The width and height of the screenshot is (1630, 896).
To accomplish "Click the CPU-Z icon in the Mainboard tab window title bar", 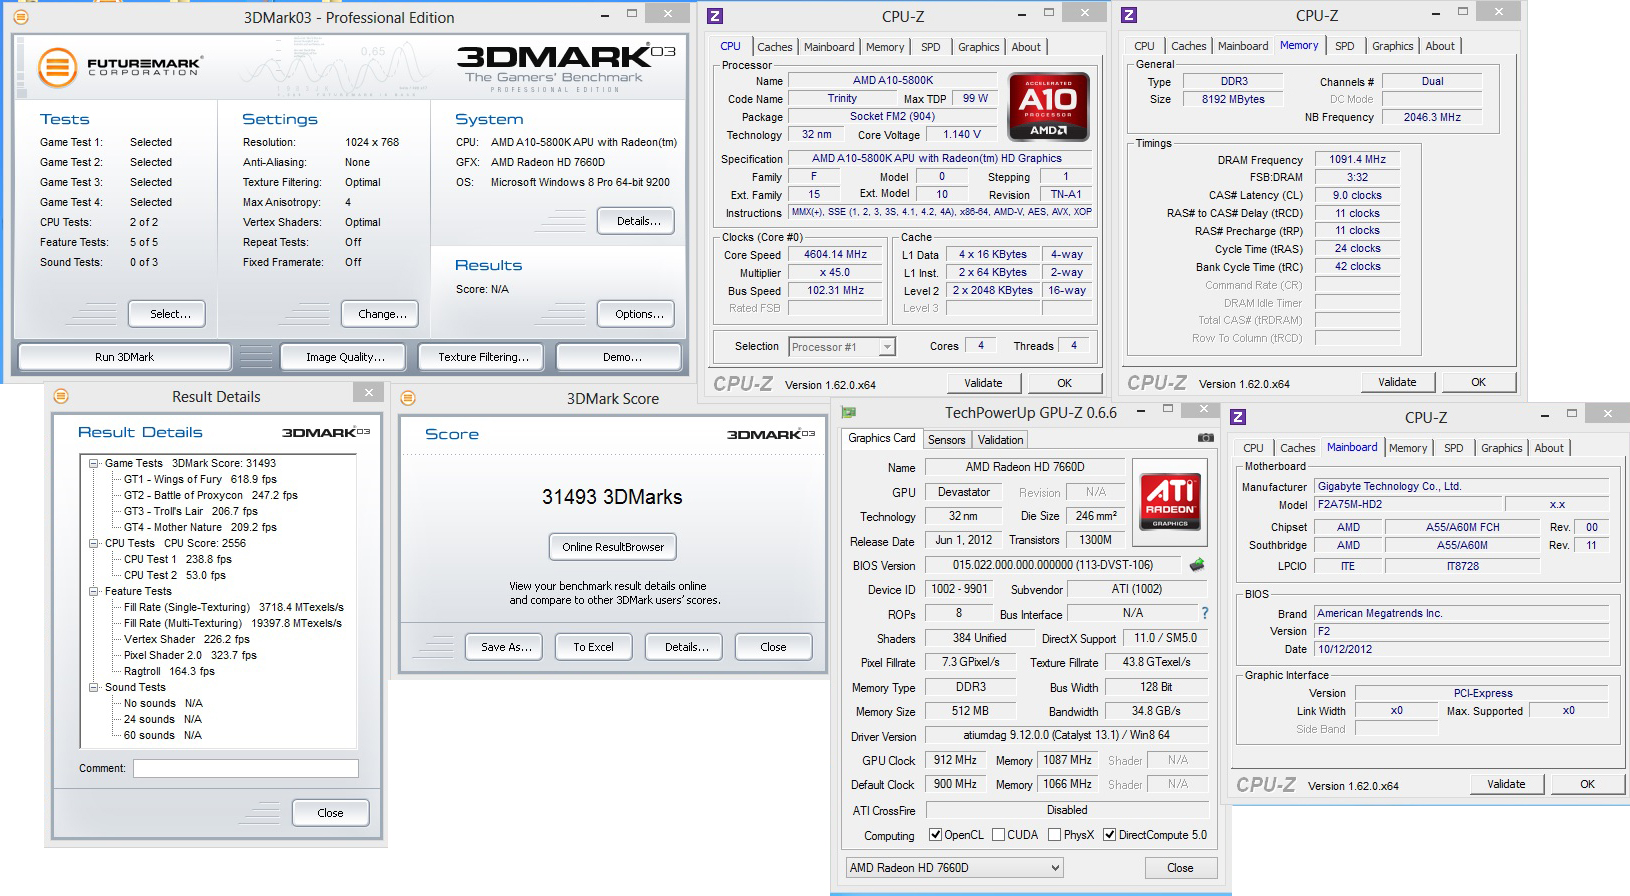I will 1237,417.
